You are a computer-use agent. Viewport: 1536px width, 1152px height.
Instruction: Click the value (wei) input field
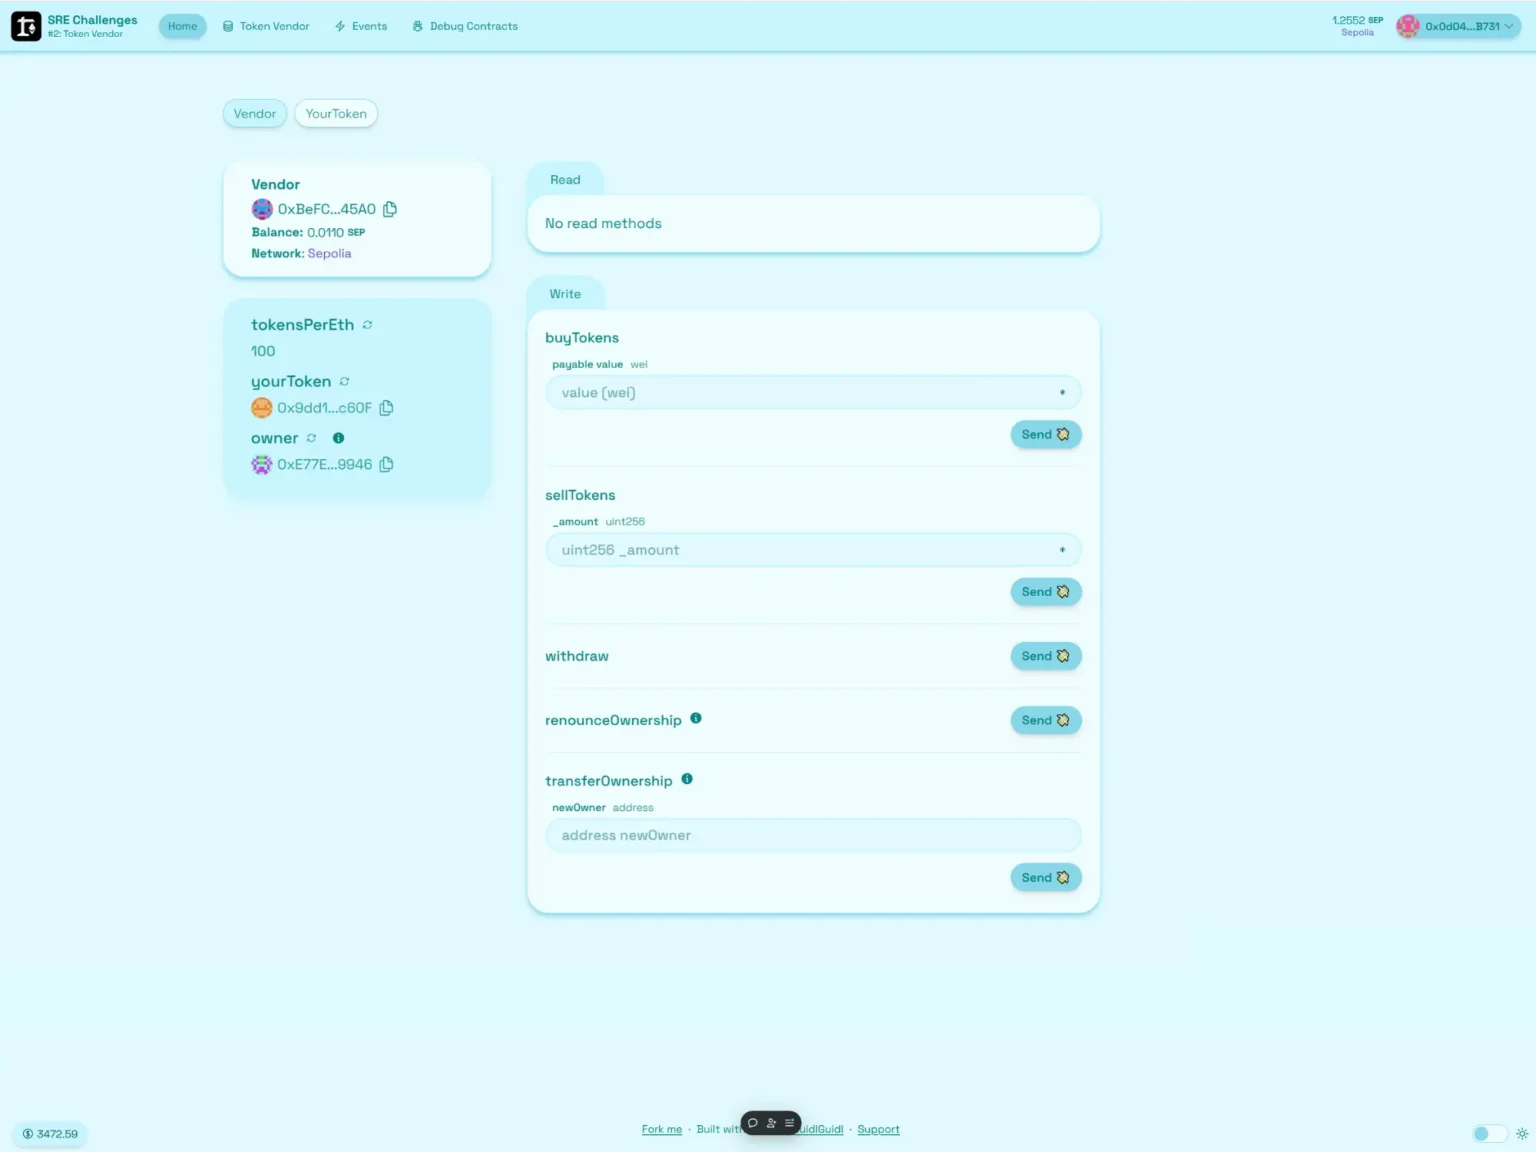[812, 392]
